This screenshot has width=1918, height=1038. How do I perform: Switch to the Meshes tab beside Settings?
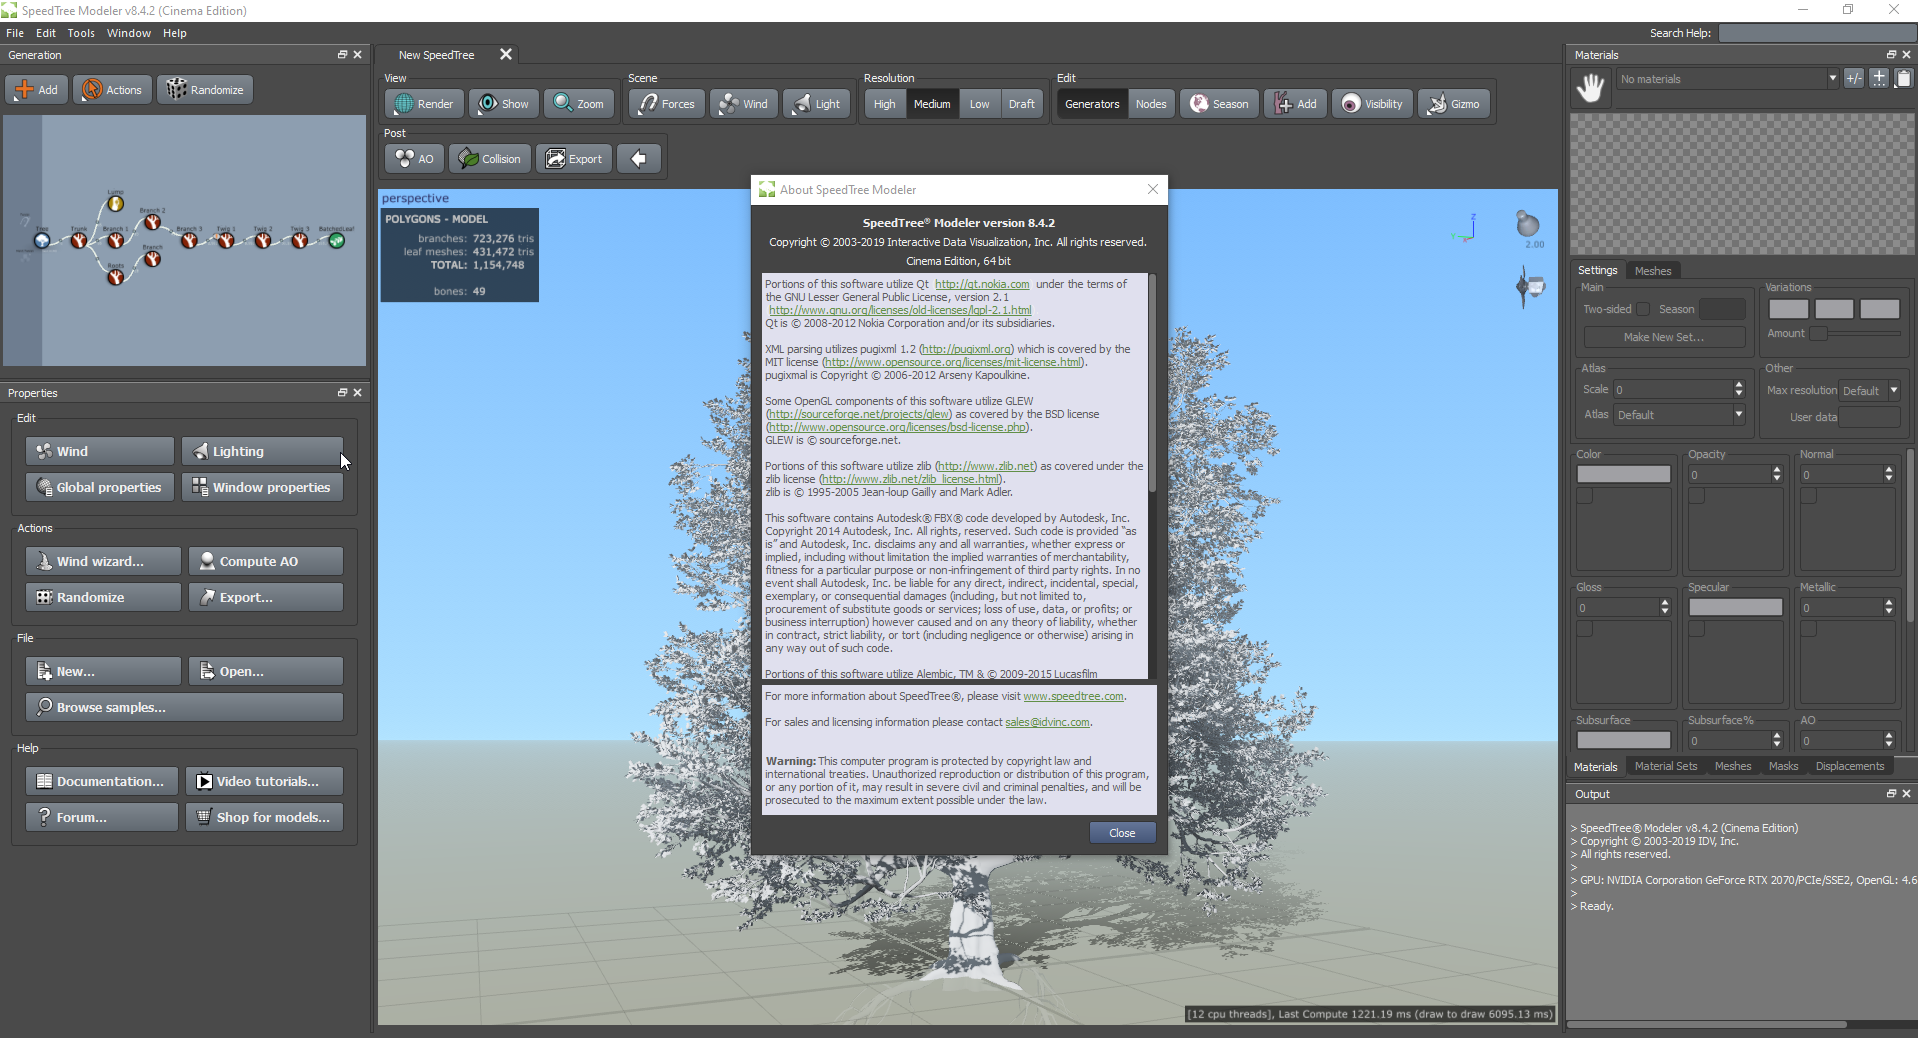[x=1653, y=271]
